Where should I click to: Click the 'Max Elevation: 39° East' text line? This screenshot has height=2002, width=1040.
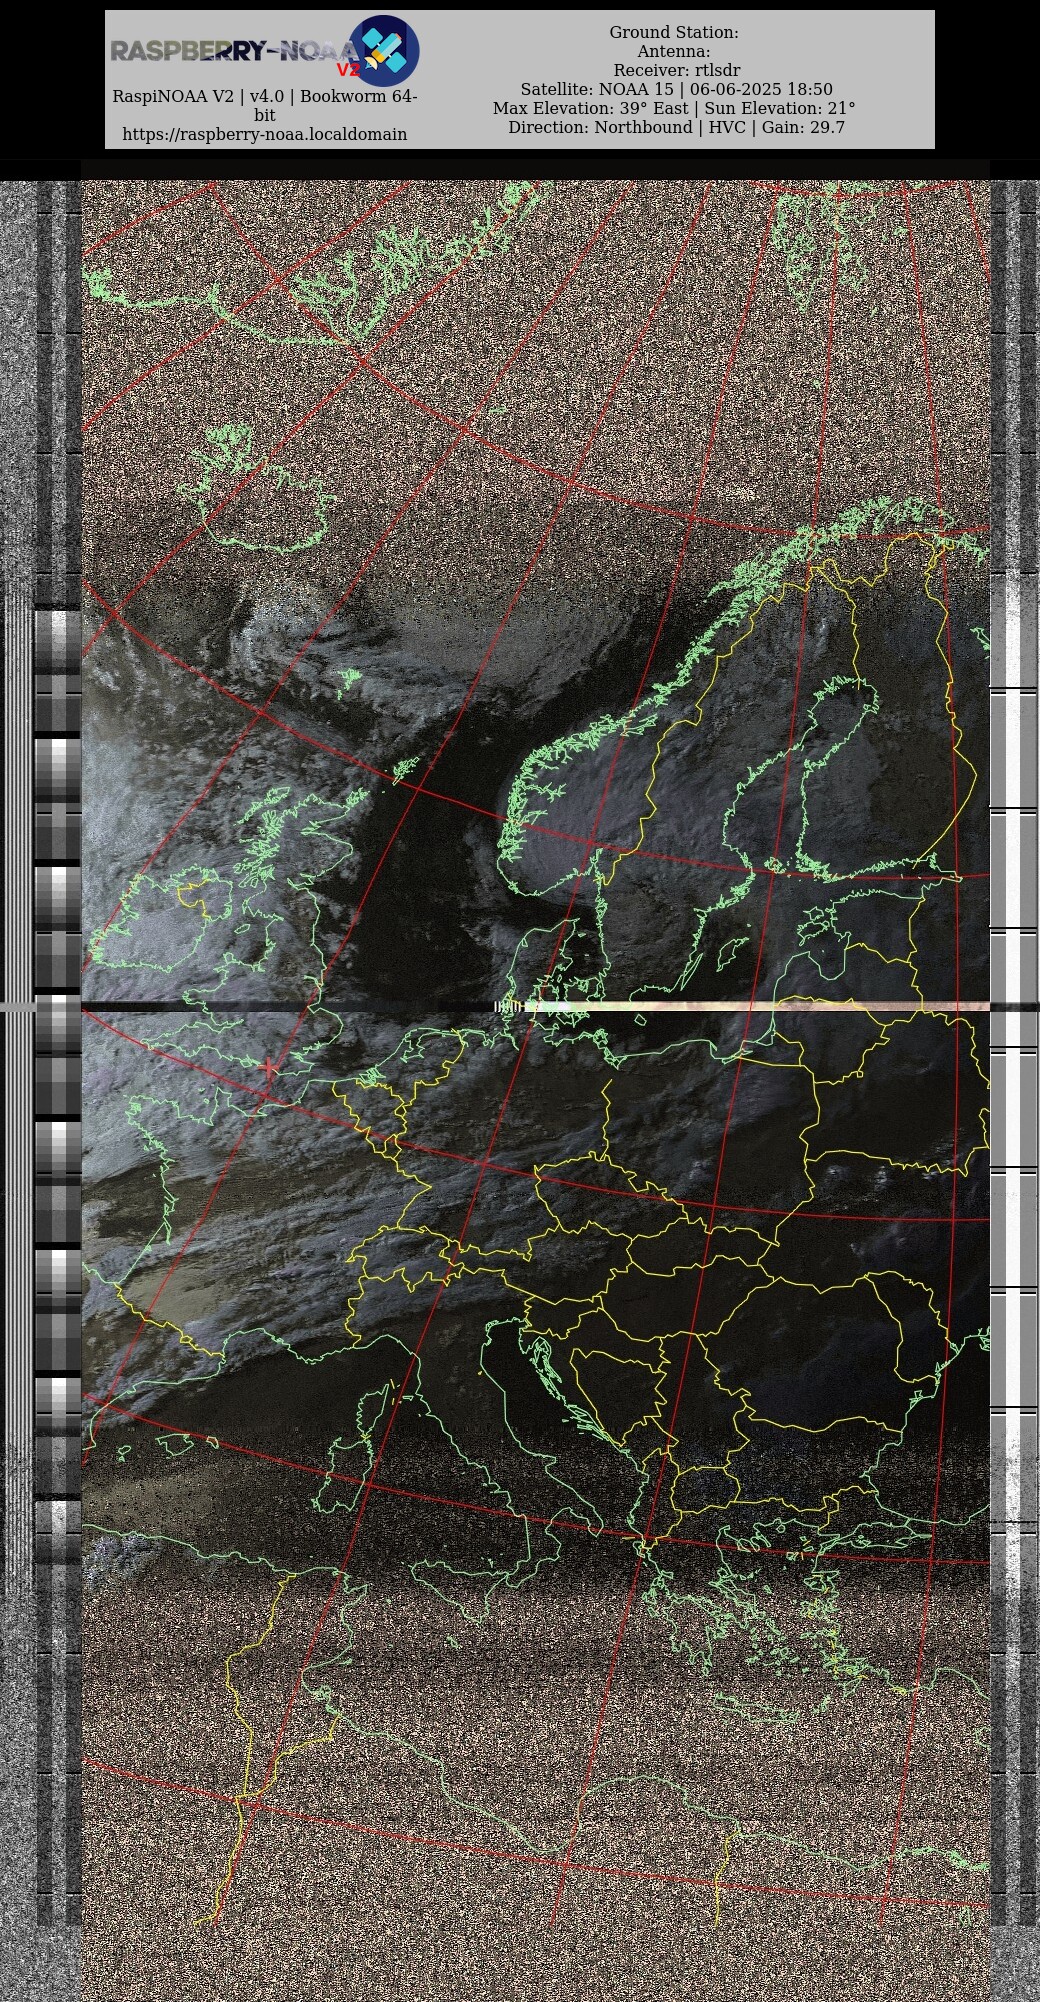pos(590,108)
